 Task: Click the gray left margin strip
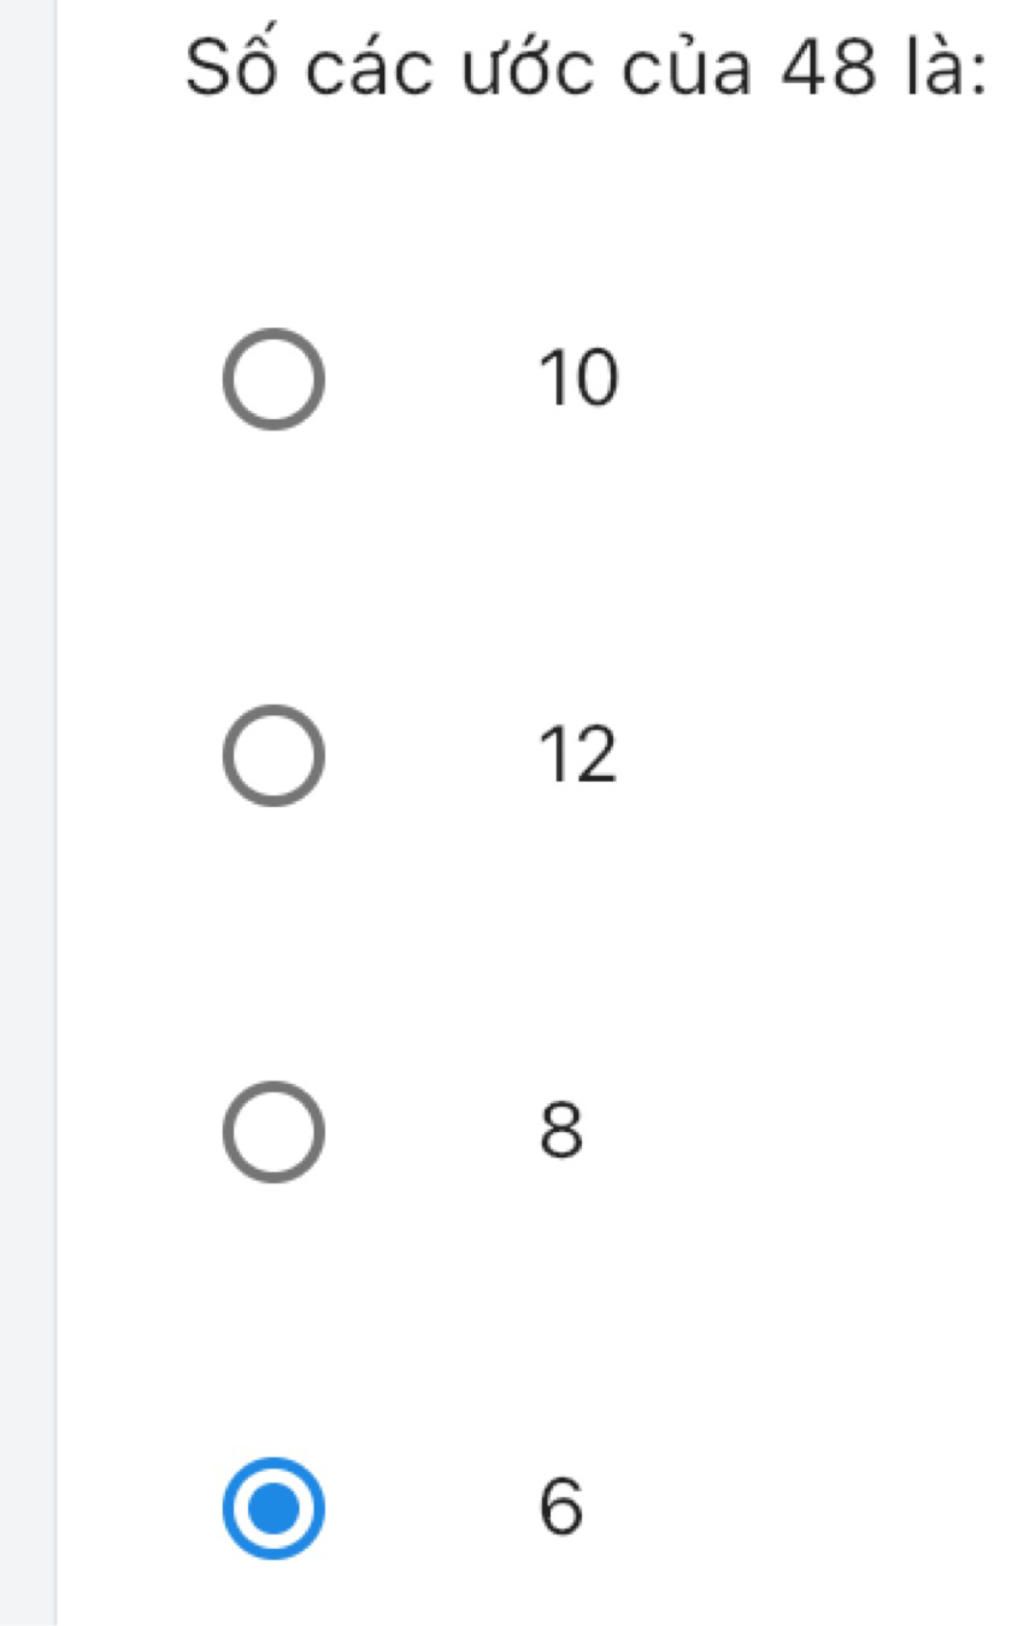coord(28,813)
